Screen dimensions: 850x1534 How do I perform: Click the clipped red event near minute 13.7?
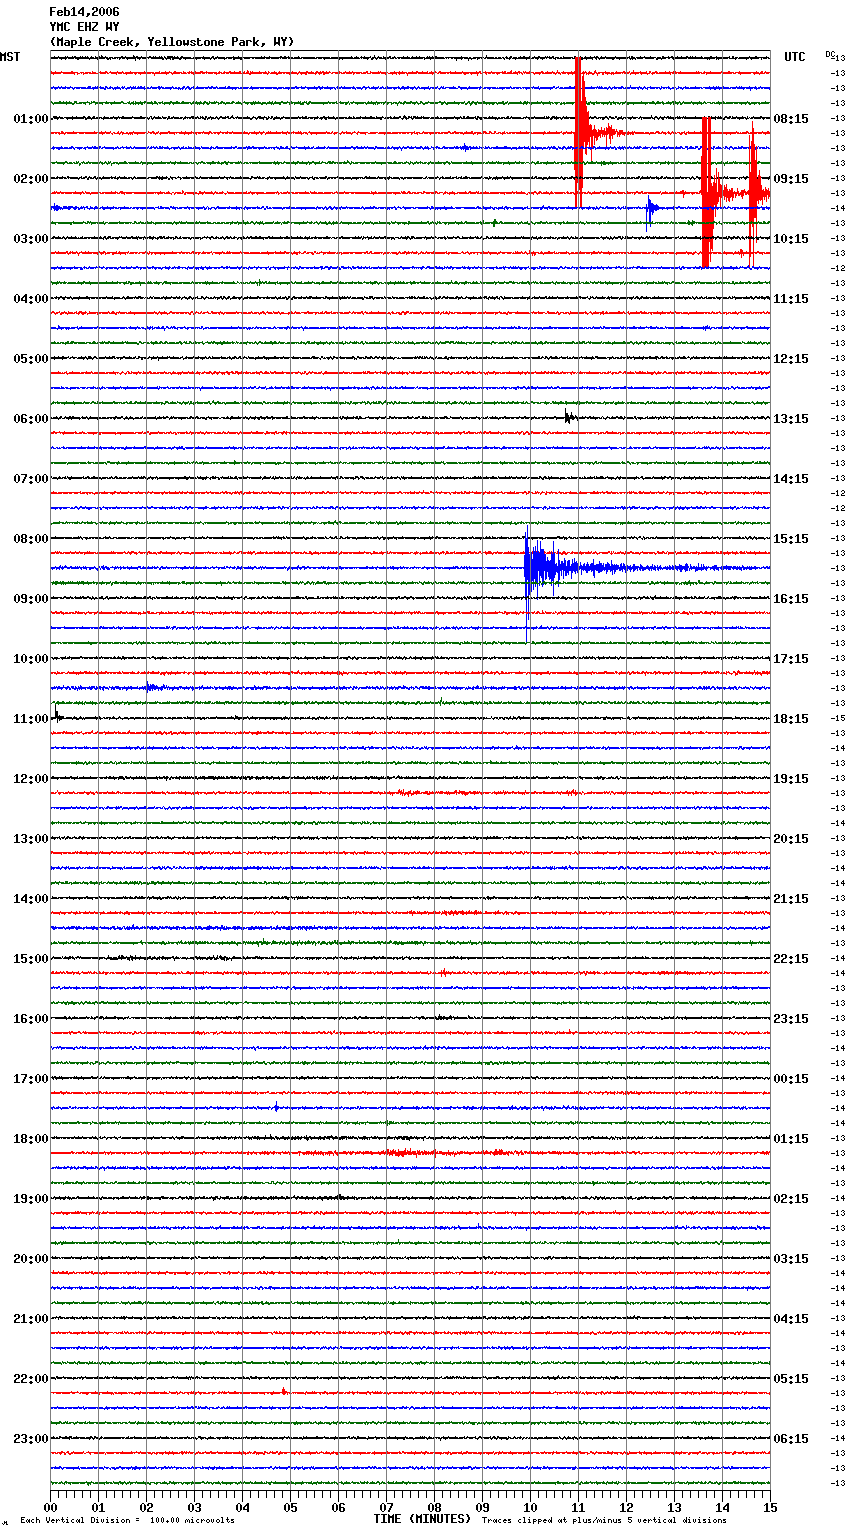pos(707,192)
